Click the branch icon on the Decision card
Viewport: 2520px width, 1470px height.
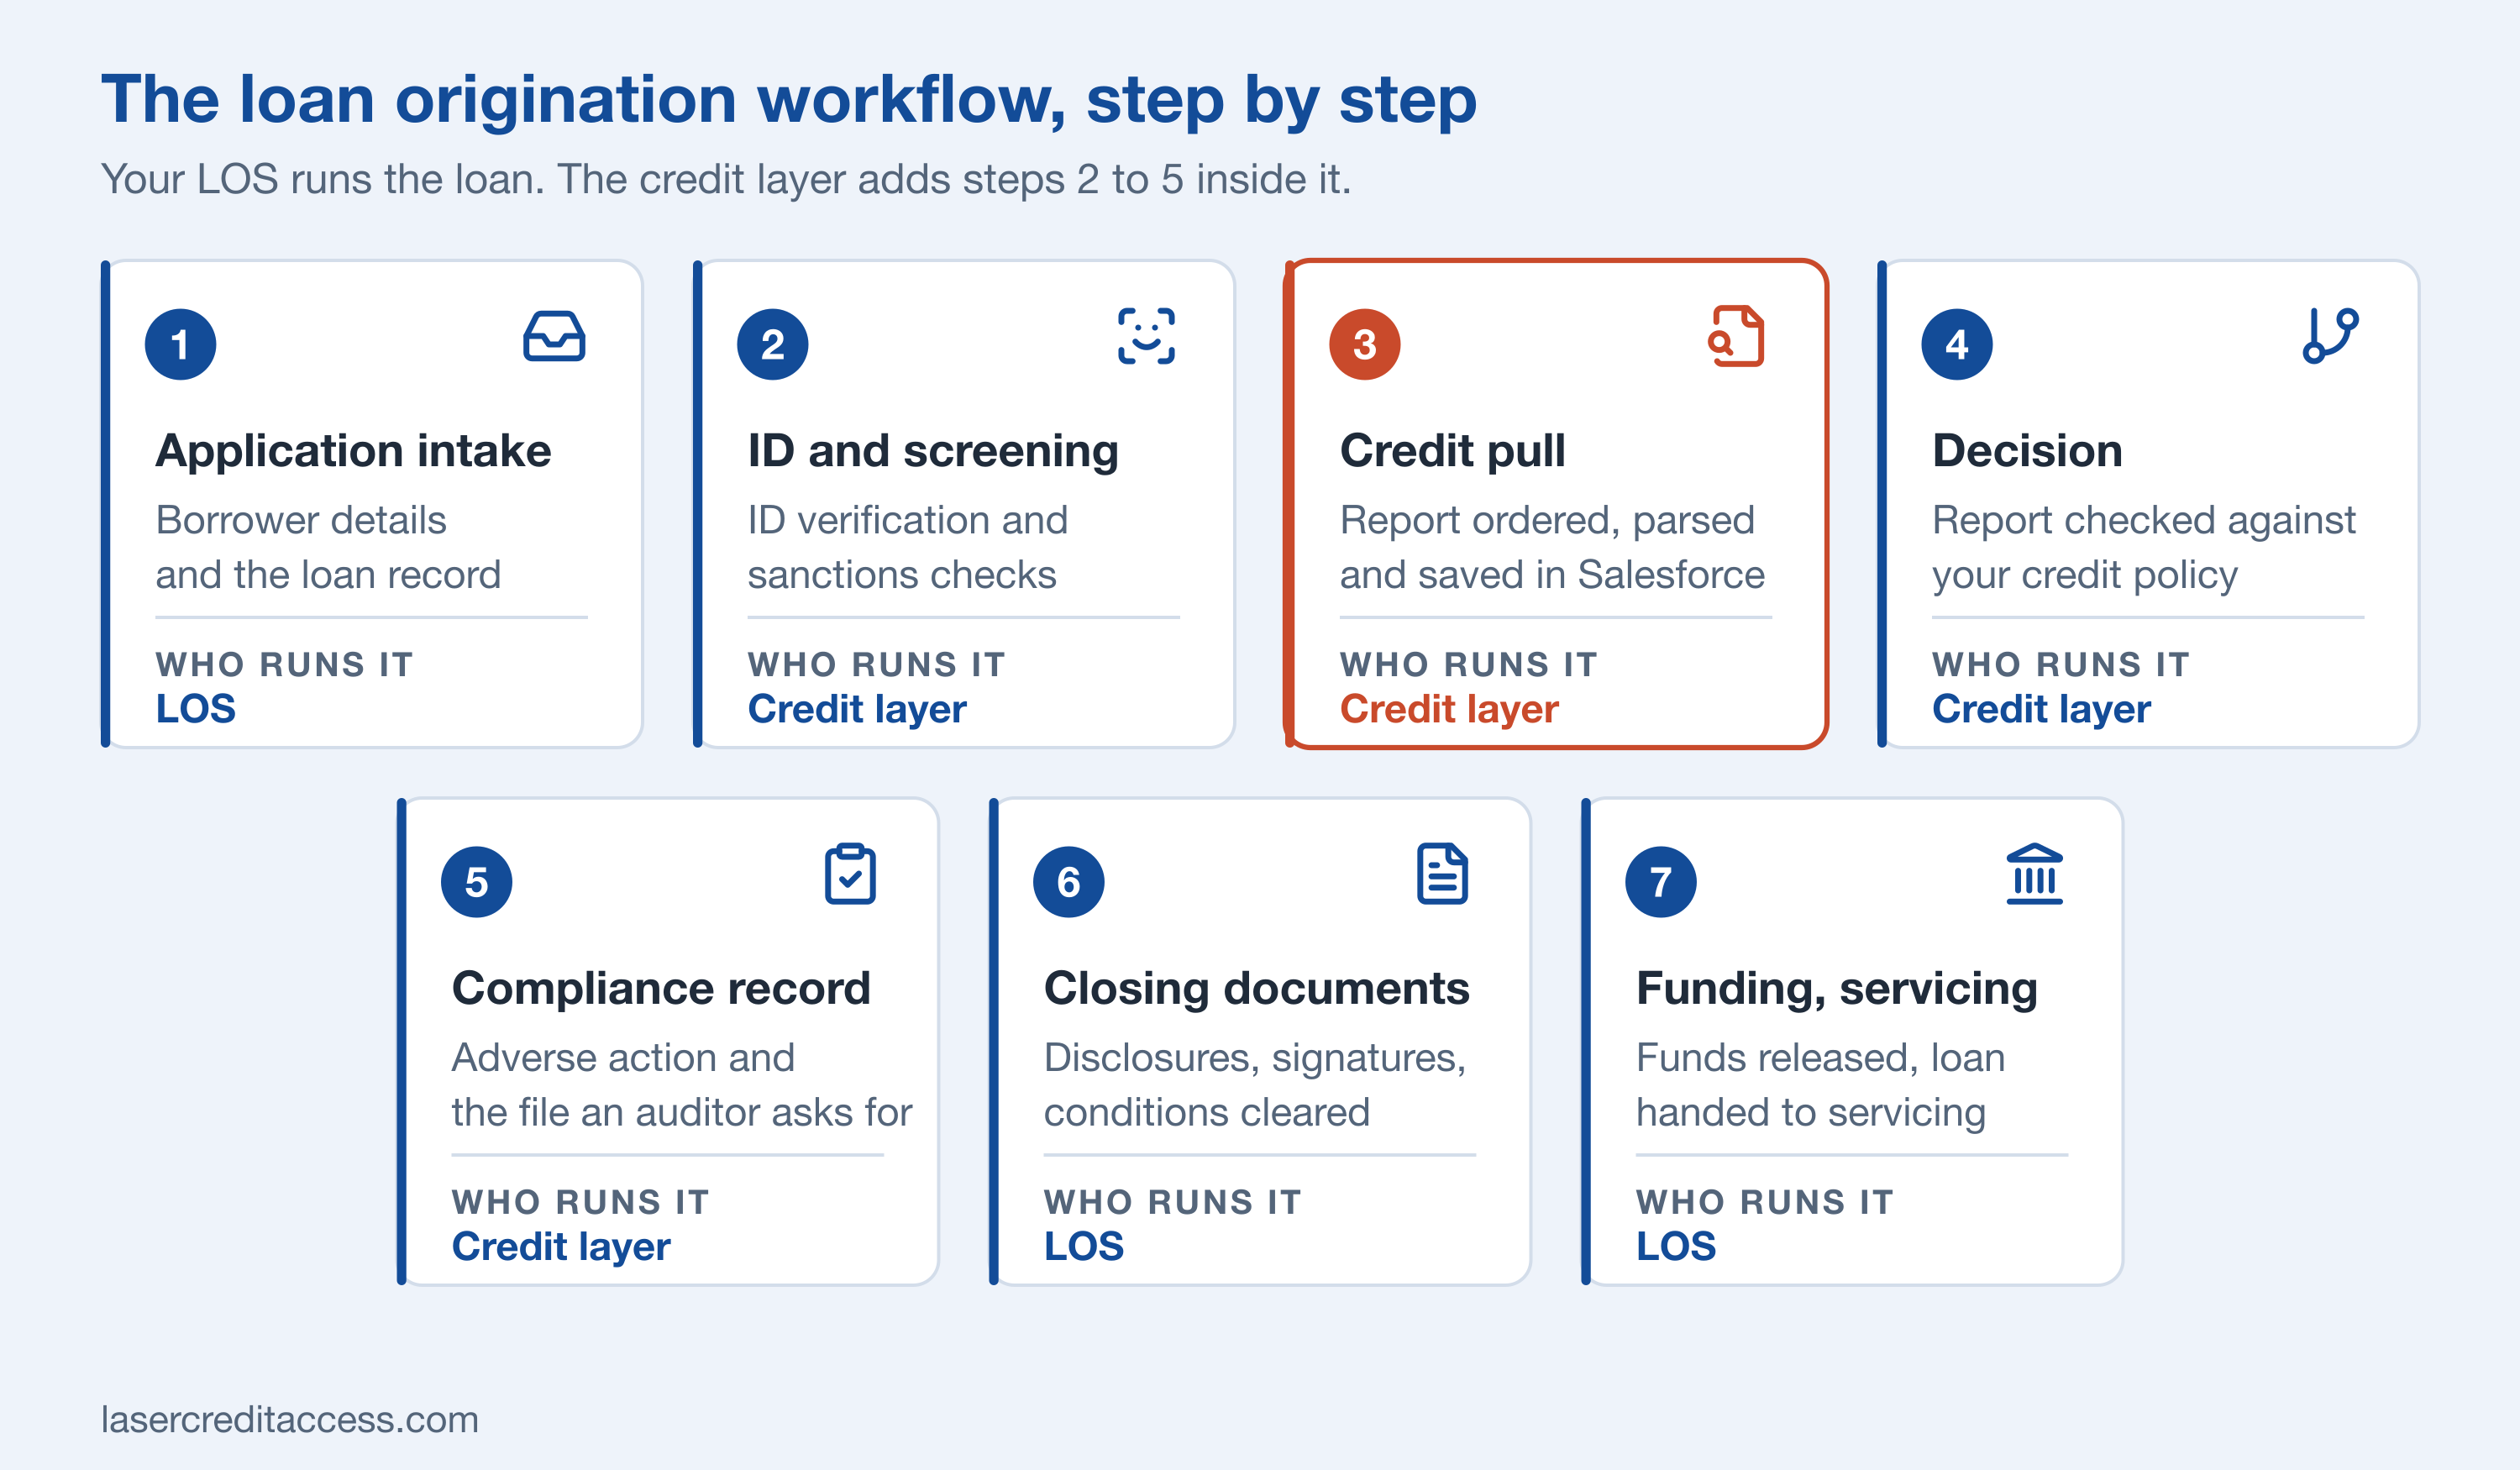(2330, 336)
